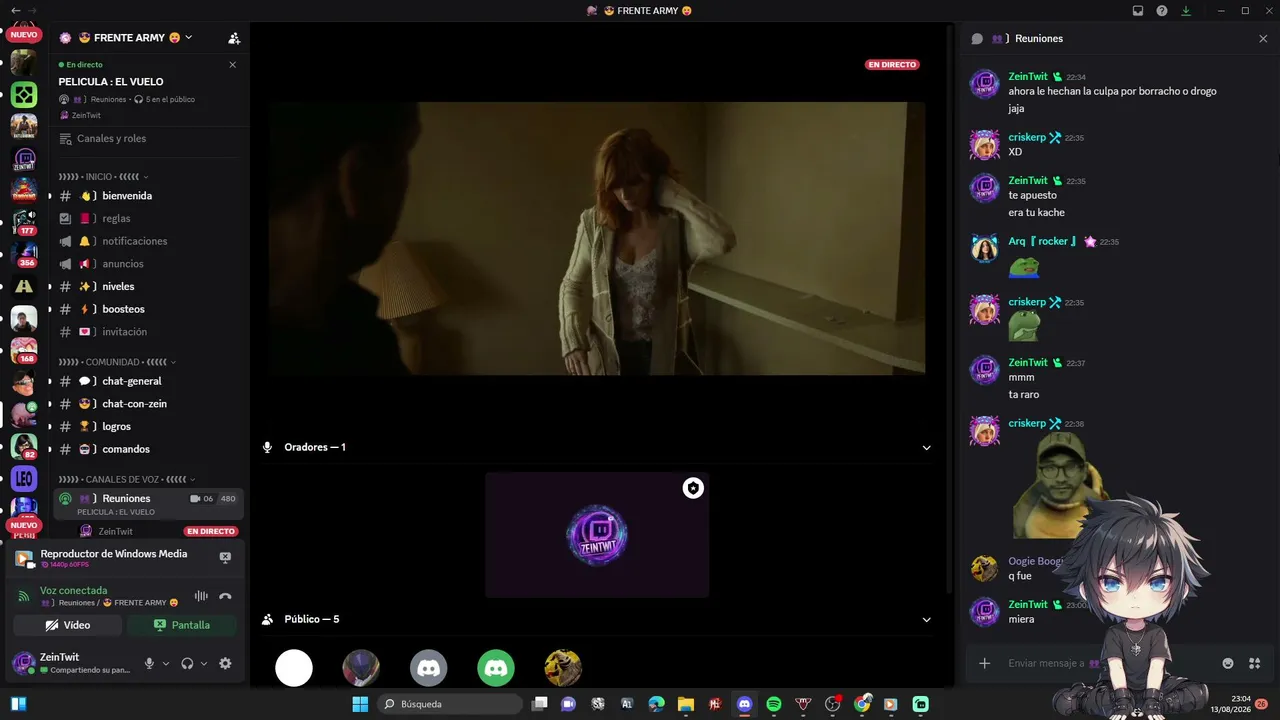Image resolution: width=1280 pixels, height=720 pixels.
Task: Open the invite people icon for FRENTE ARMY
Action: [234, 38]
